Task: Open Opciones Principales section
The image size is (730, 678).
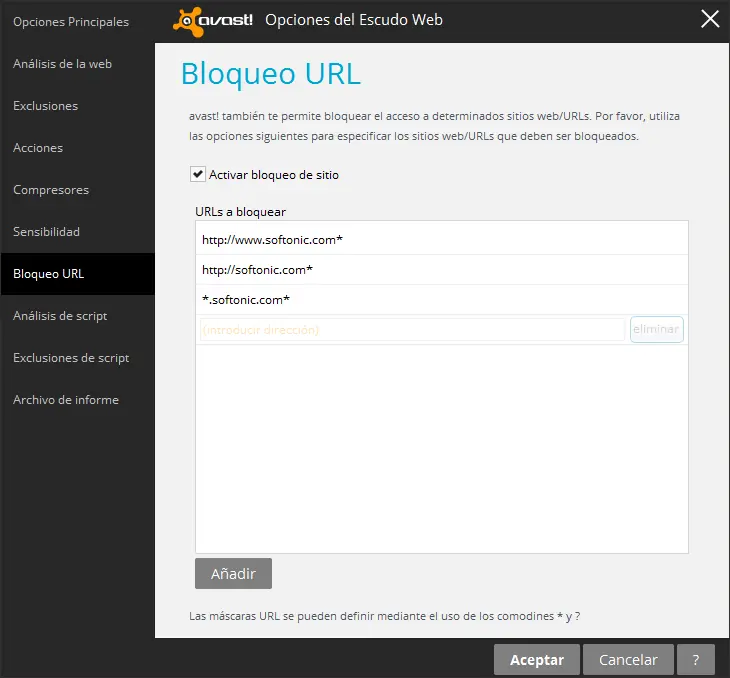Action: click(x=71, y=22)
